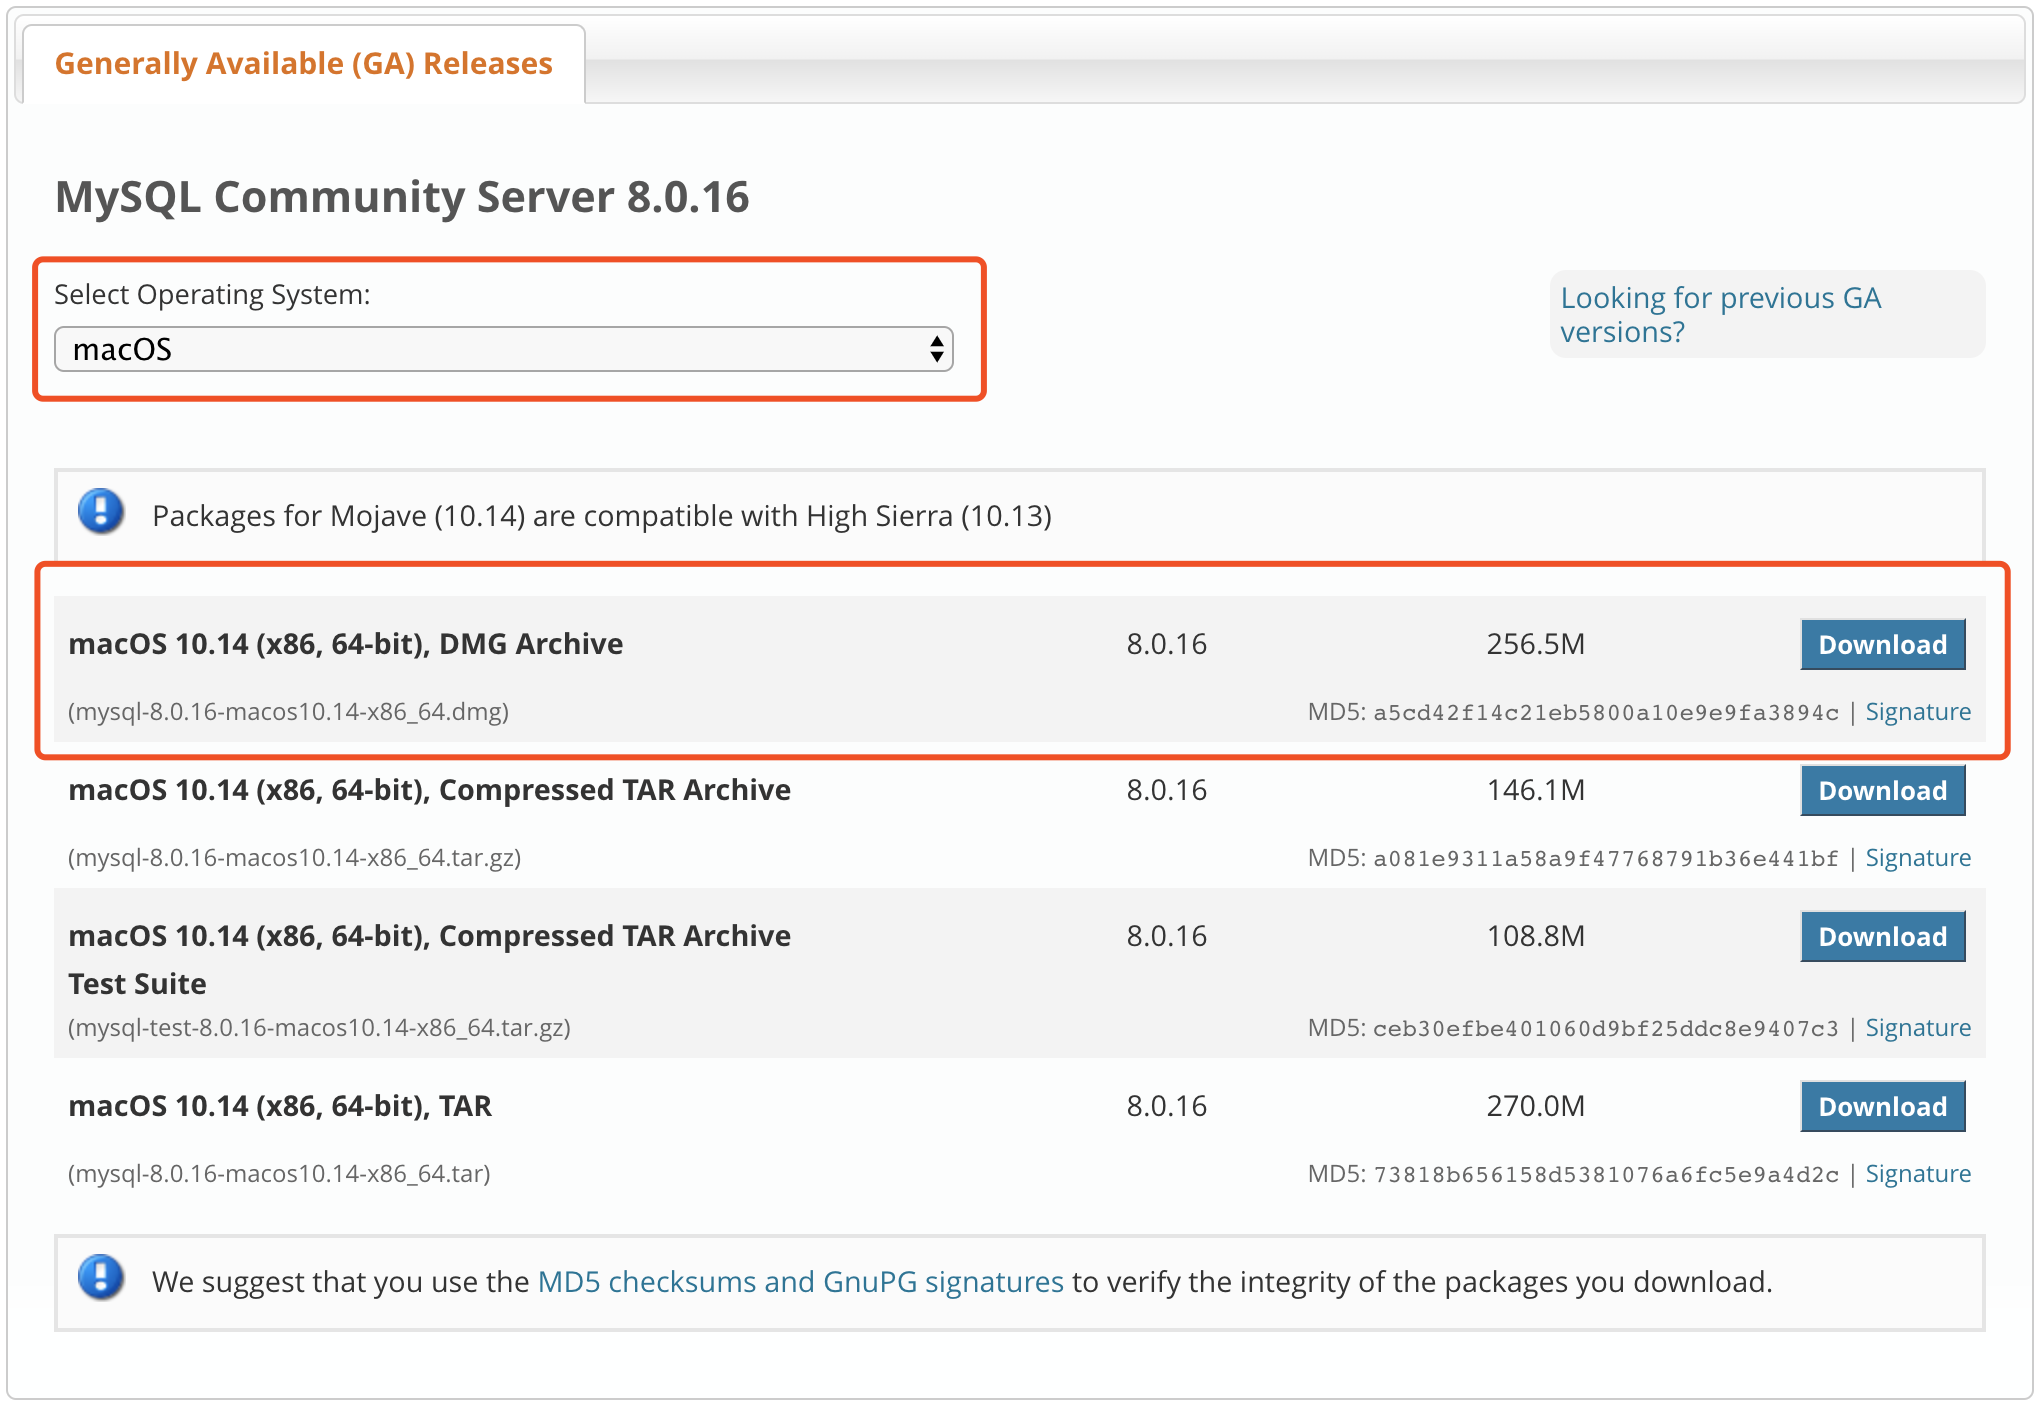
Task: Download the Compressed TAR Archive Test Suite
Action: (x=1882, y=936)
